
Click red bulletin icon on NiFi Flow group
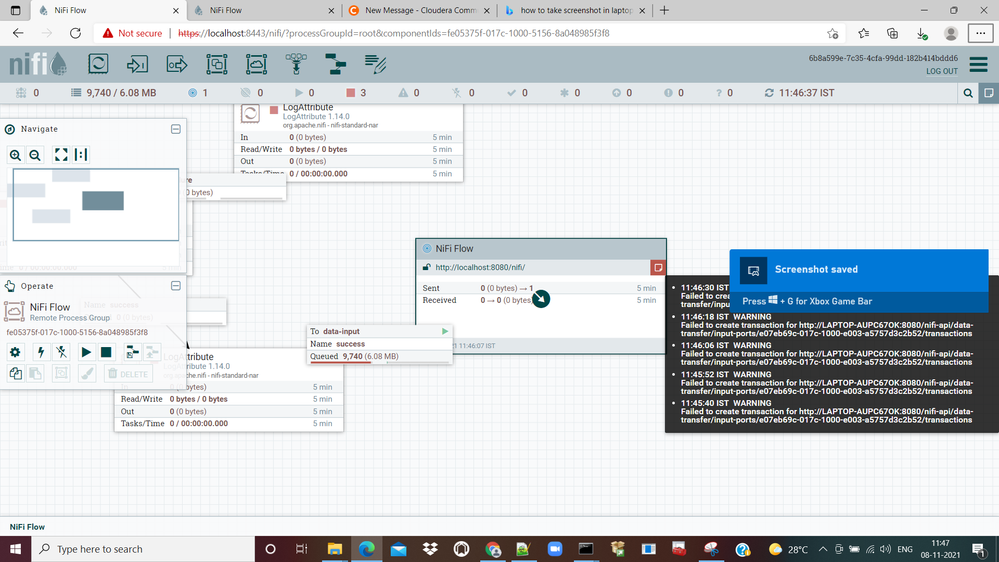[658, 268]
